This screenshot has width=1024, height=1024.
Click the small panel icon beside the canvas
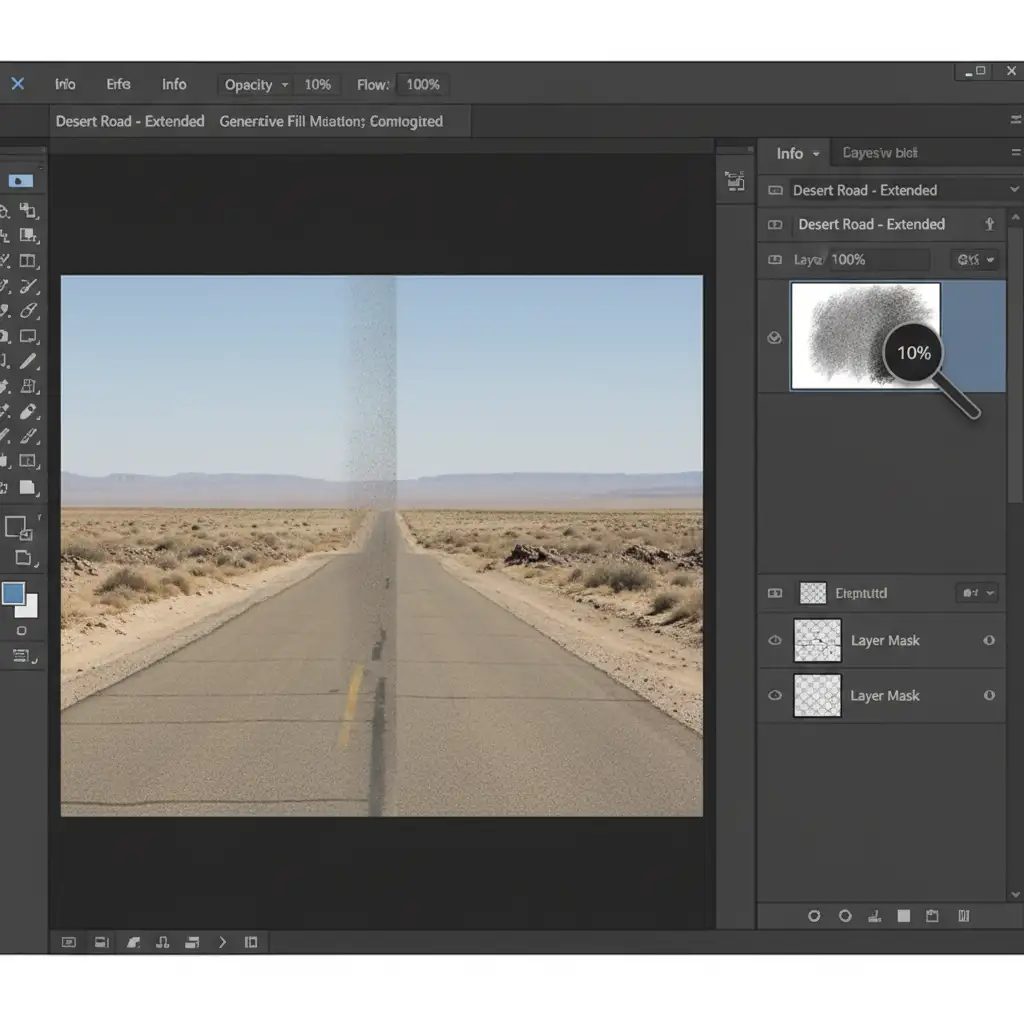(x=735, y=180)
